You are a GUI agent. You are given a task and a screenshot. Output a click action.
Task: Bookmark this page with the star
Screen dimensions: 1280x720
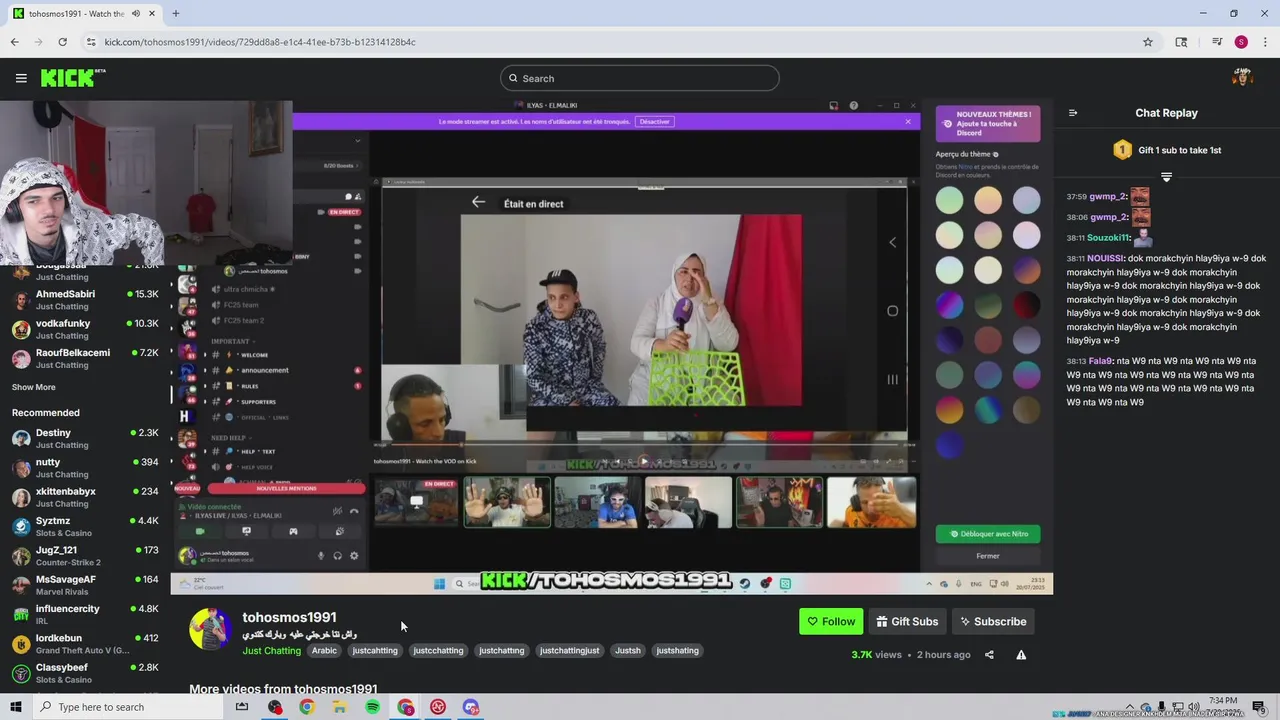[x=1148, y=42]
